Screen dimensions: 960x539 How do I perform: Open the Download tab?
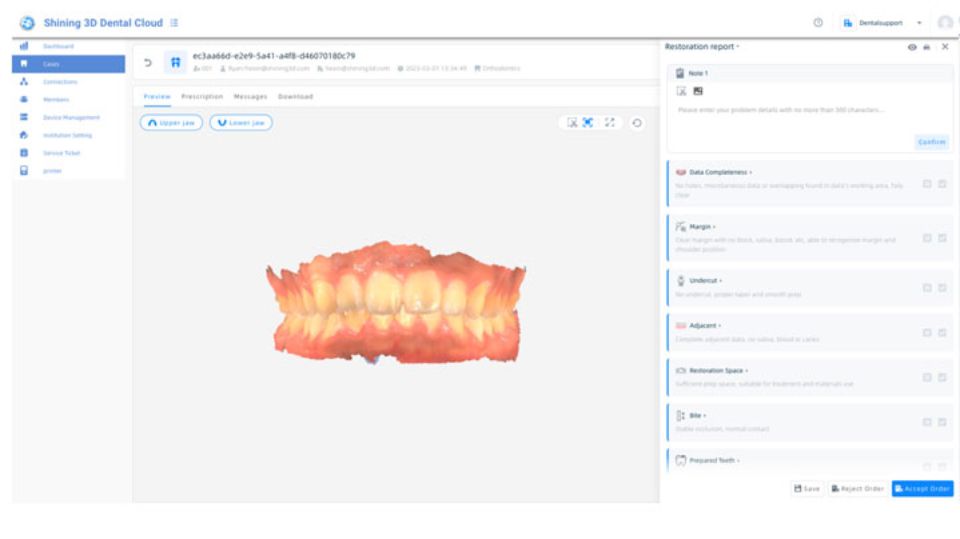(295, 97)
